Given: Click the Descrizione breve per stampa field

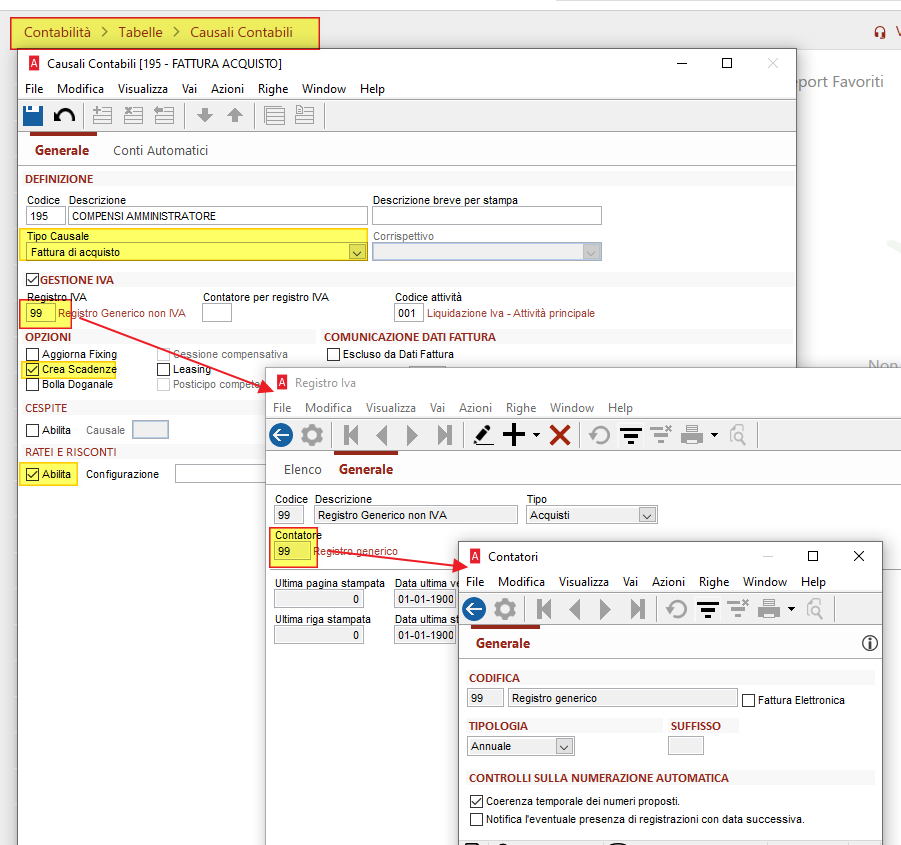Looking at the screenshot, I should point(487,216).
